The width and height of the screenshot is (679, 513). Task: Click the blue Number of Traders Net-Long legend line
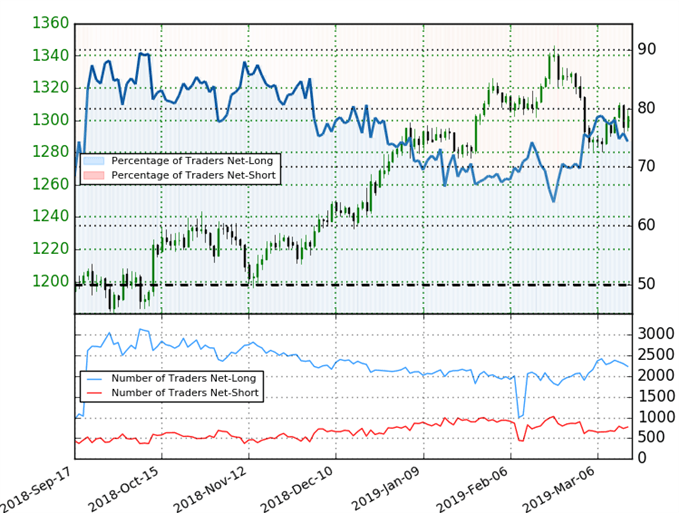point(94,379)
